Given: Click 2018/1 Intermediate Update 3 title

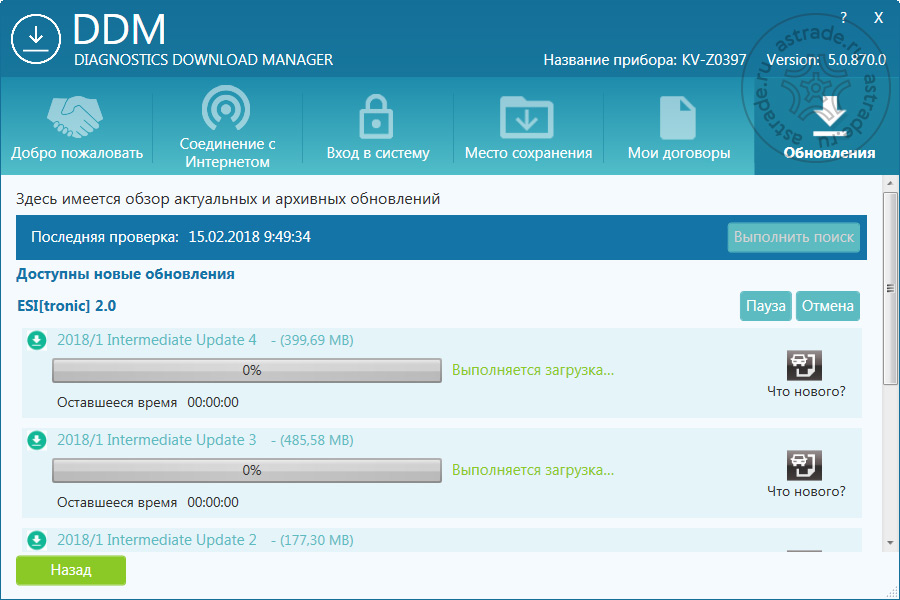Looking at the screenshot, I should (x=157, y=440).
